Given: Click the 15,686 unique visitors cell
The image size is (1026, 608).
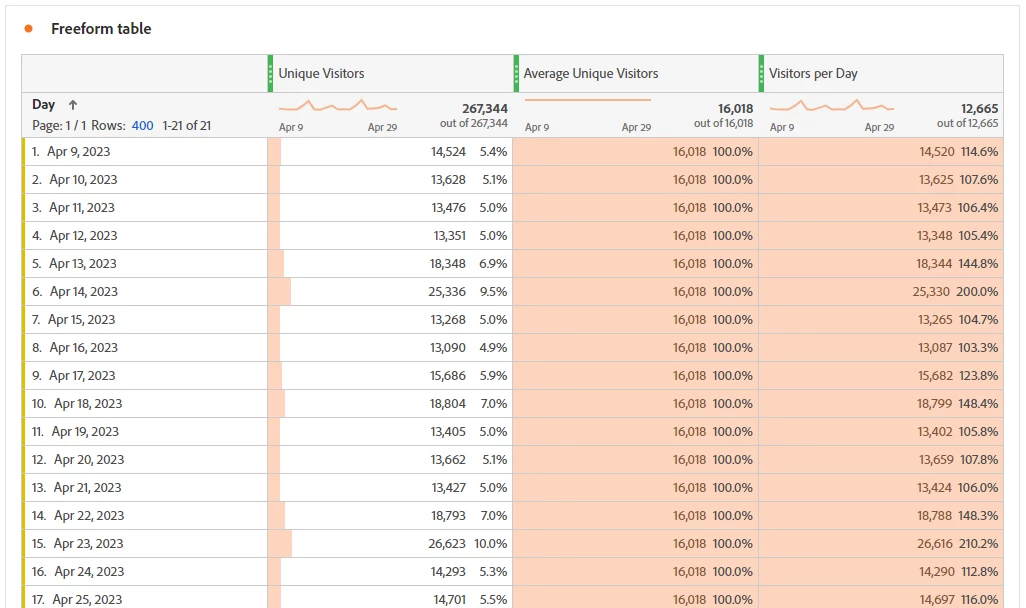Looking at the screenshot, I should coord(391,376).
